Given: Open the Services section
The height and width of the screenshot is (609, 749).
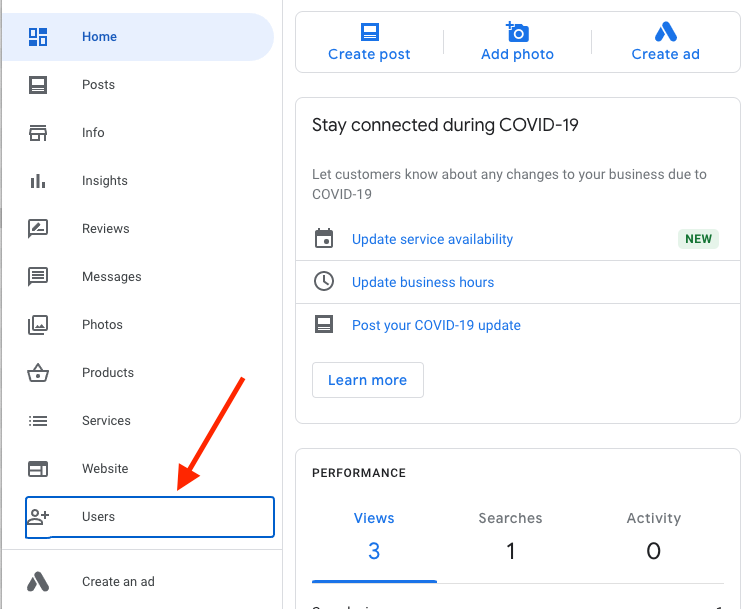Looking at the screenshot, I should tap(138, 421).
